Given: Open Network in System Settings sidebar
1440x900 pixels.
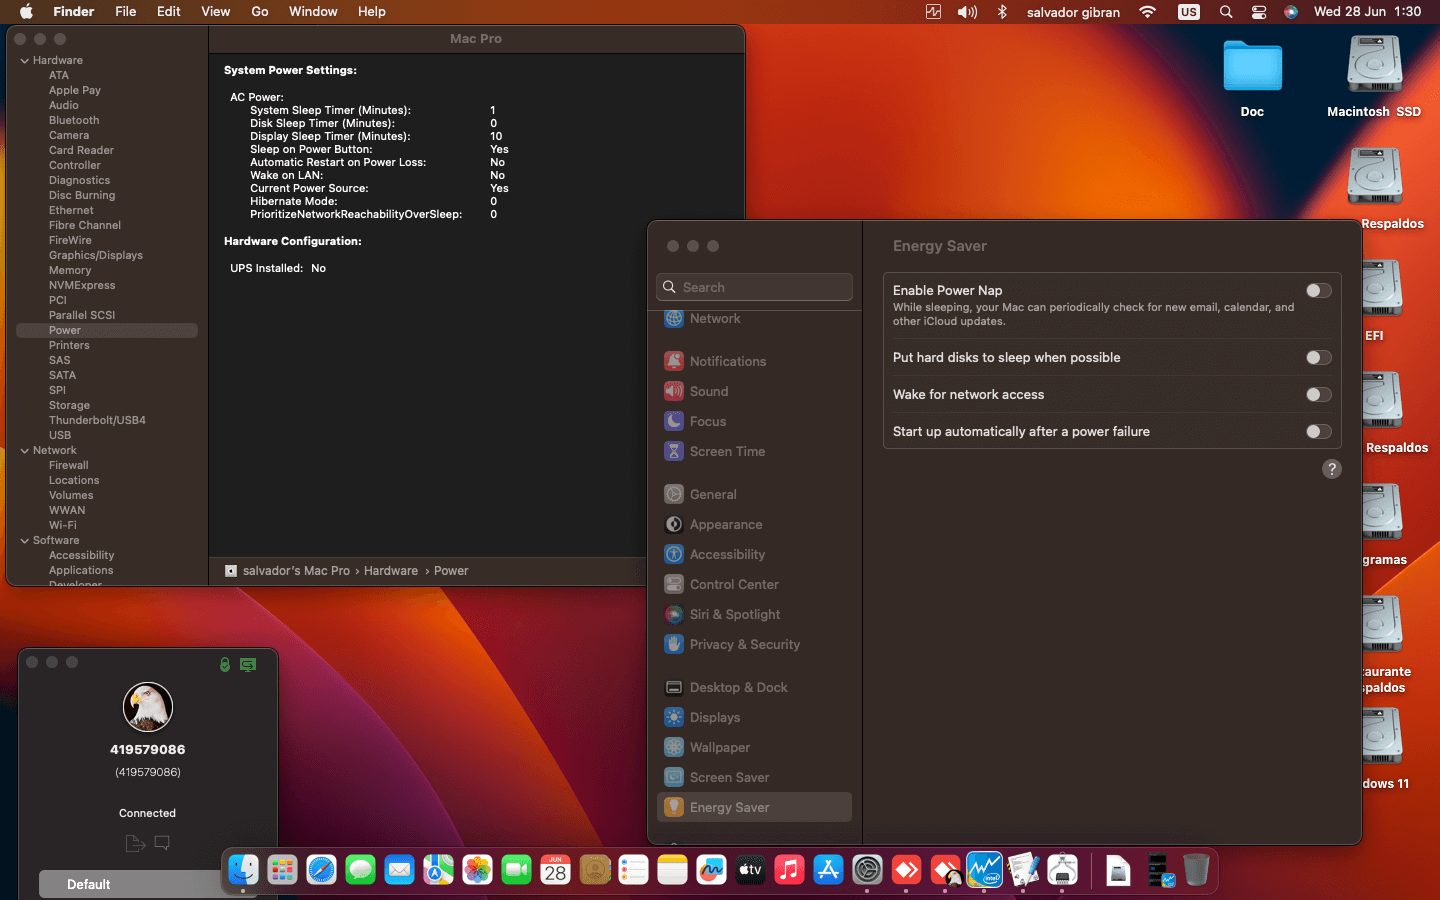Looking at the screenshot, I should click(x=755, y=319).
